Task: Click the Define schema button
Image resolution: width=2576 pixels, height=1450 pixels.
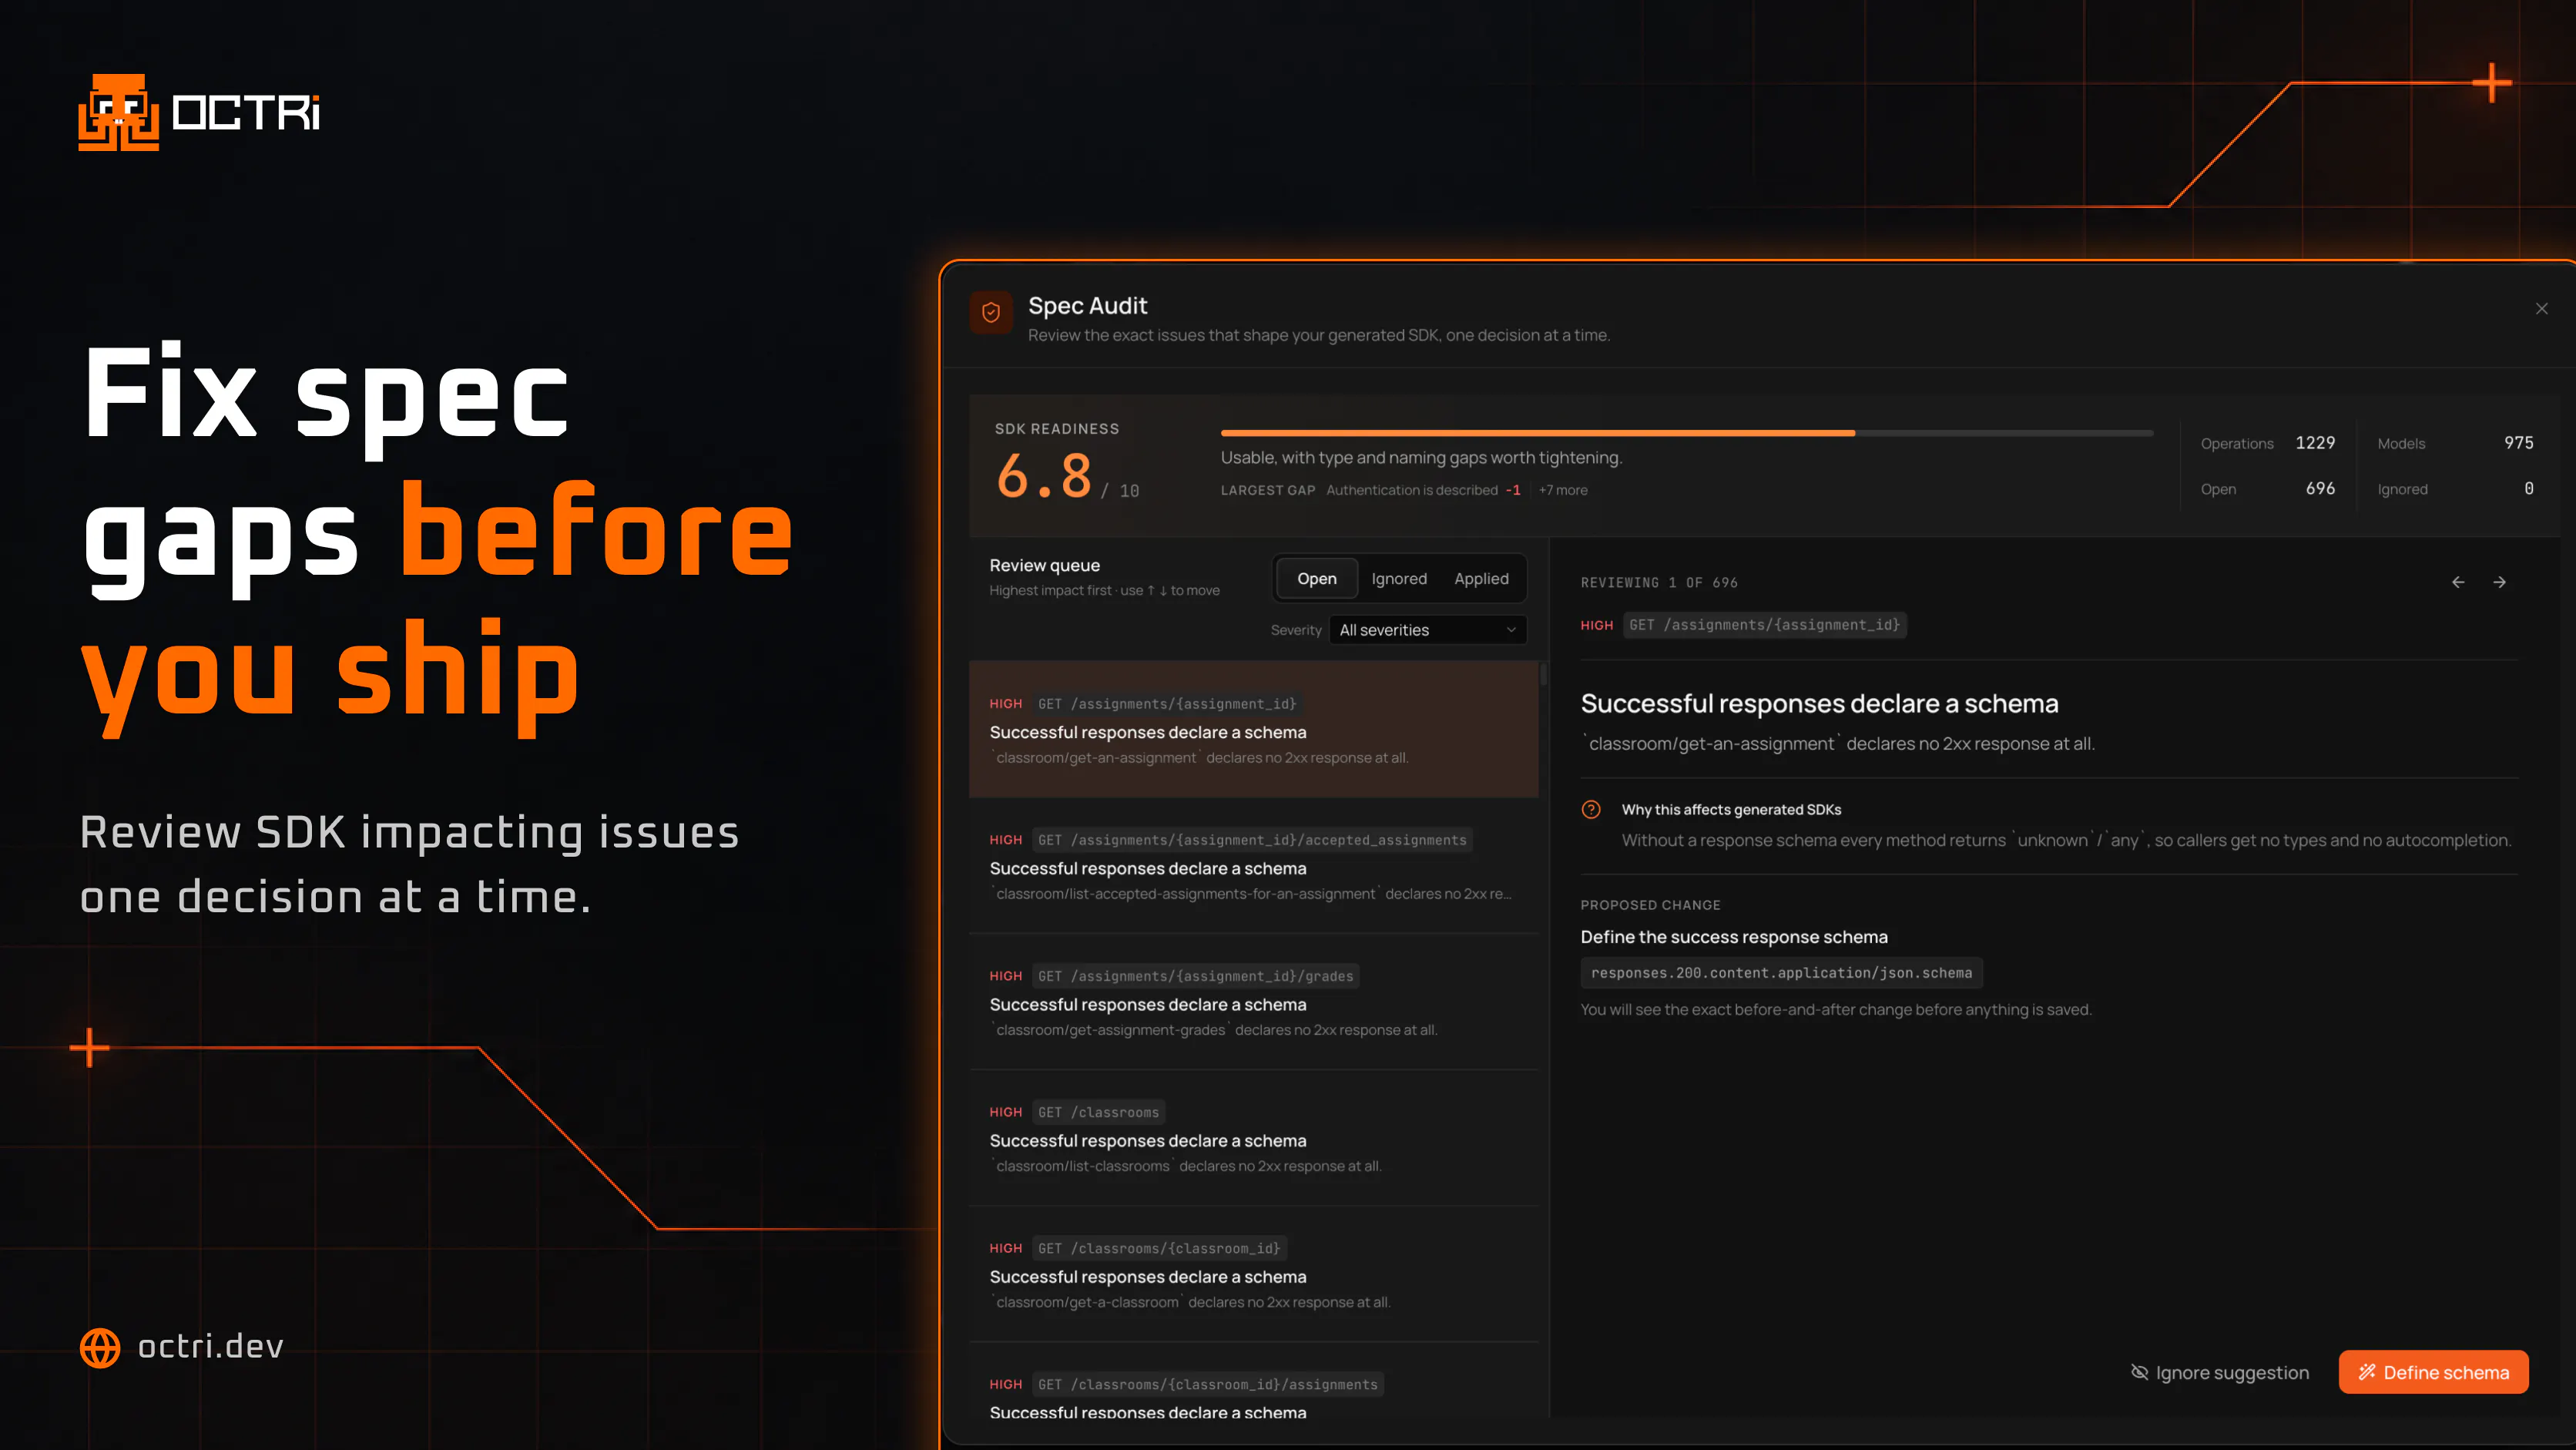Action: [x=2433, y=1372]
